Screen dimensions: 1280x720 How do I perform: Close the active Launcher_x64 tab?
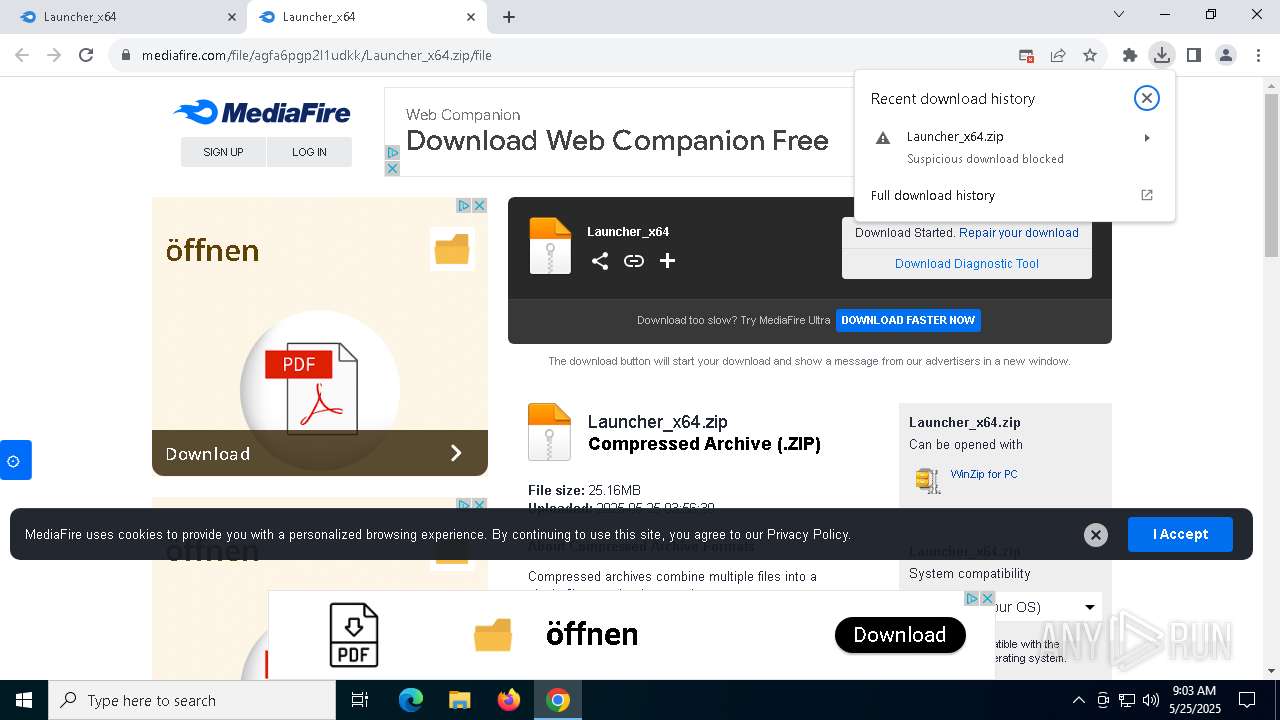click(x=471, y=17)
